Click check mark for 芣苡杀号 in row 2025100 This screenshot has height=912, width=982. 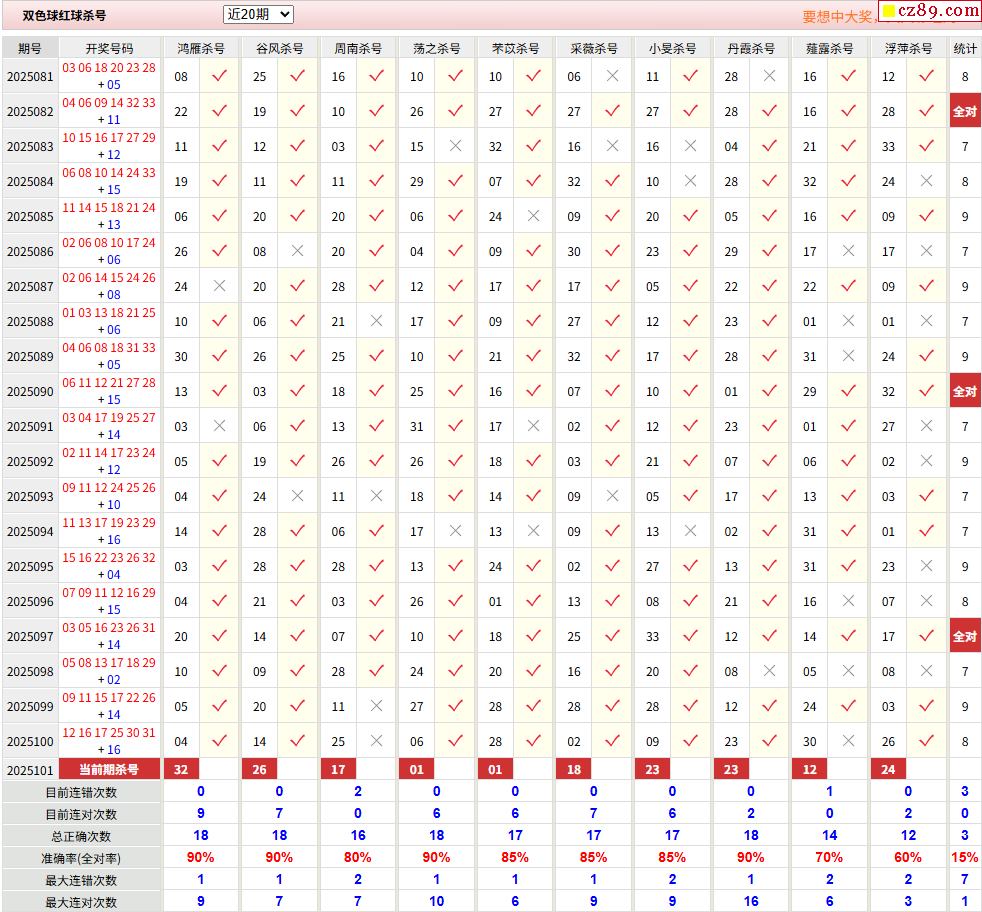tap(534, 742)
